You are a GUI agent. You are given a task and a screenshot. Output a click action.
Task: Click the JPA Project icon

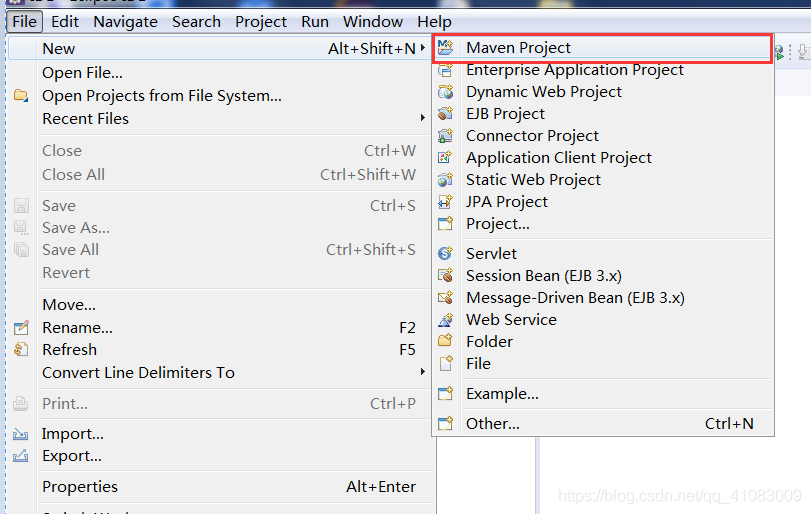coord(445,201)
